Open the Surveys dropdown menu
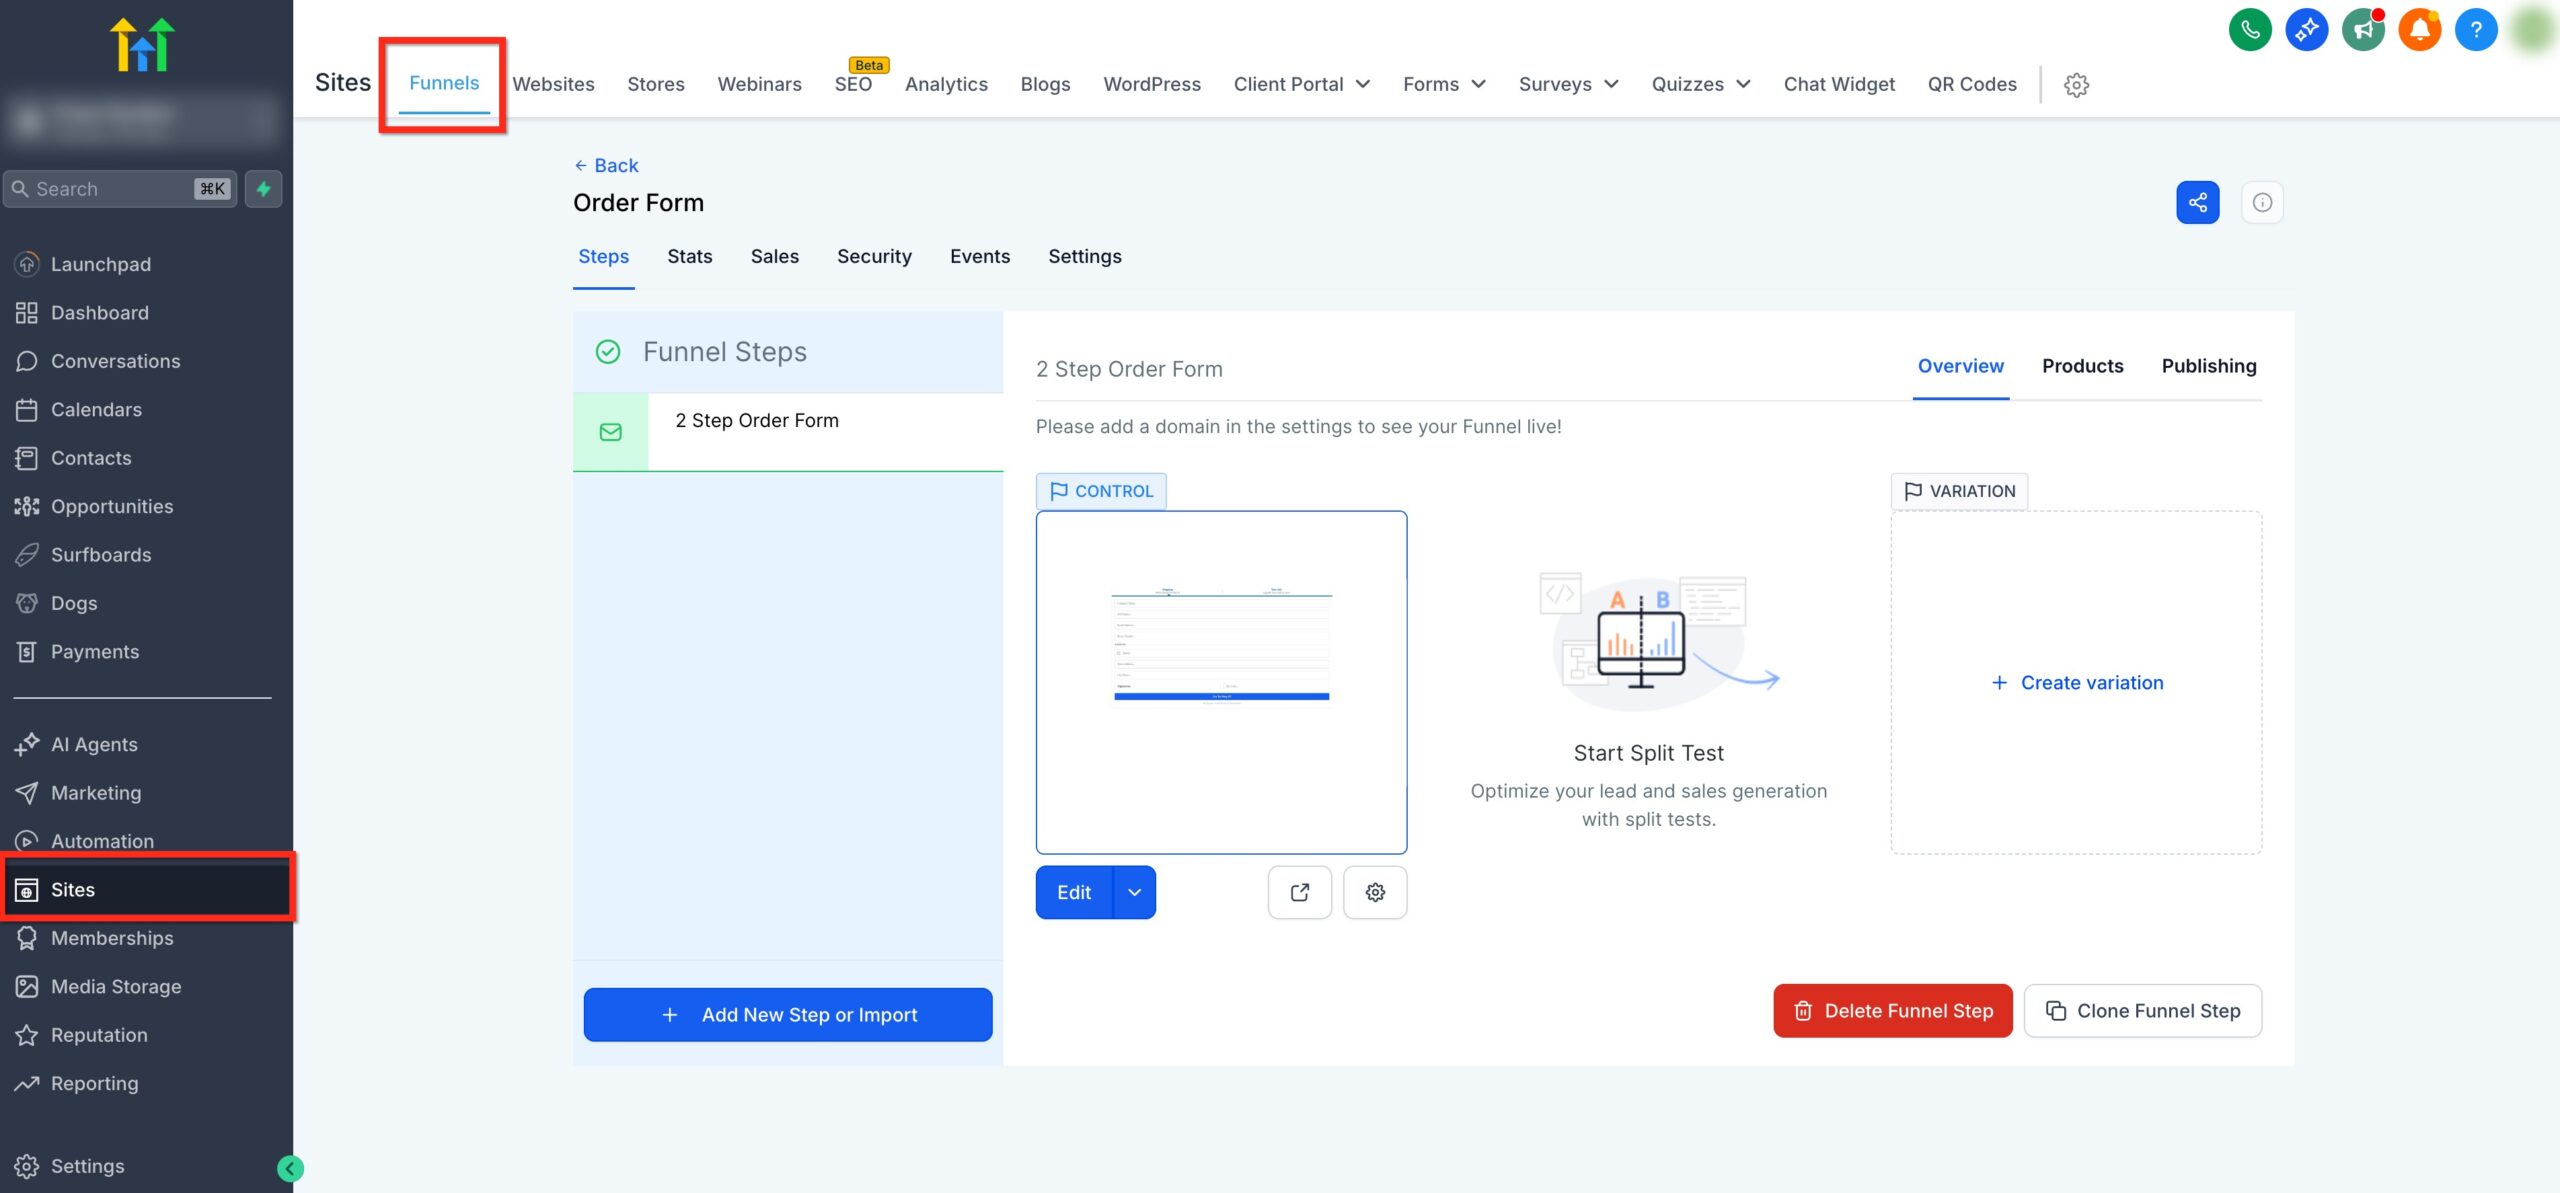 [x=1566, y=84]
